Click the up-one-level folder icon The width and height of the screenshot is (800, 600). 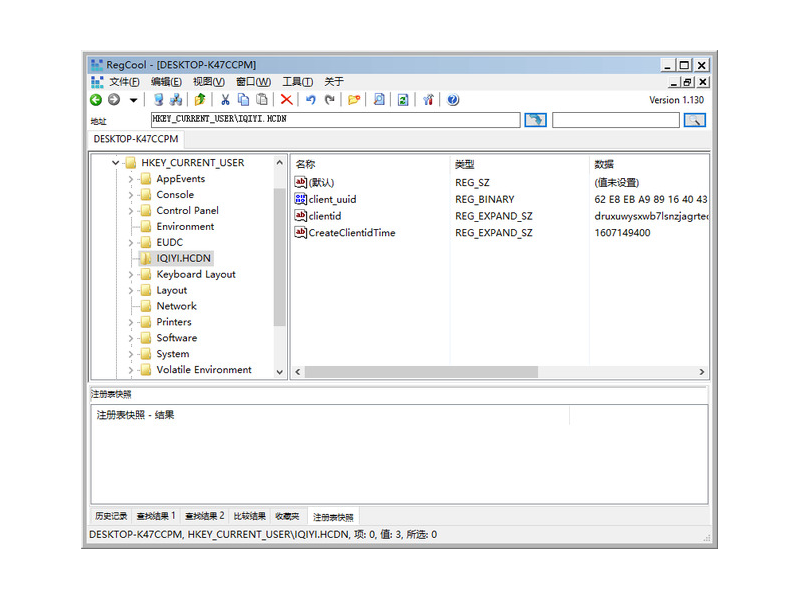pyautogui.click(x=200, y=100)
